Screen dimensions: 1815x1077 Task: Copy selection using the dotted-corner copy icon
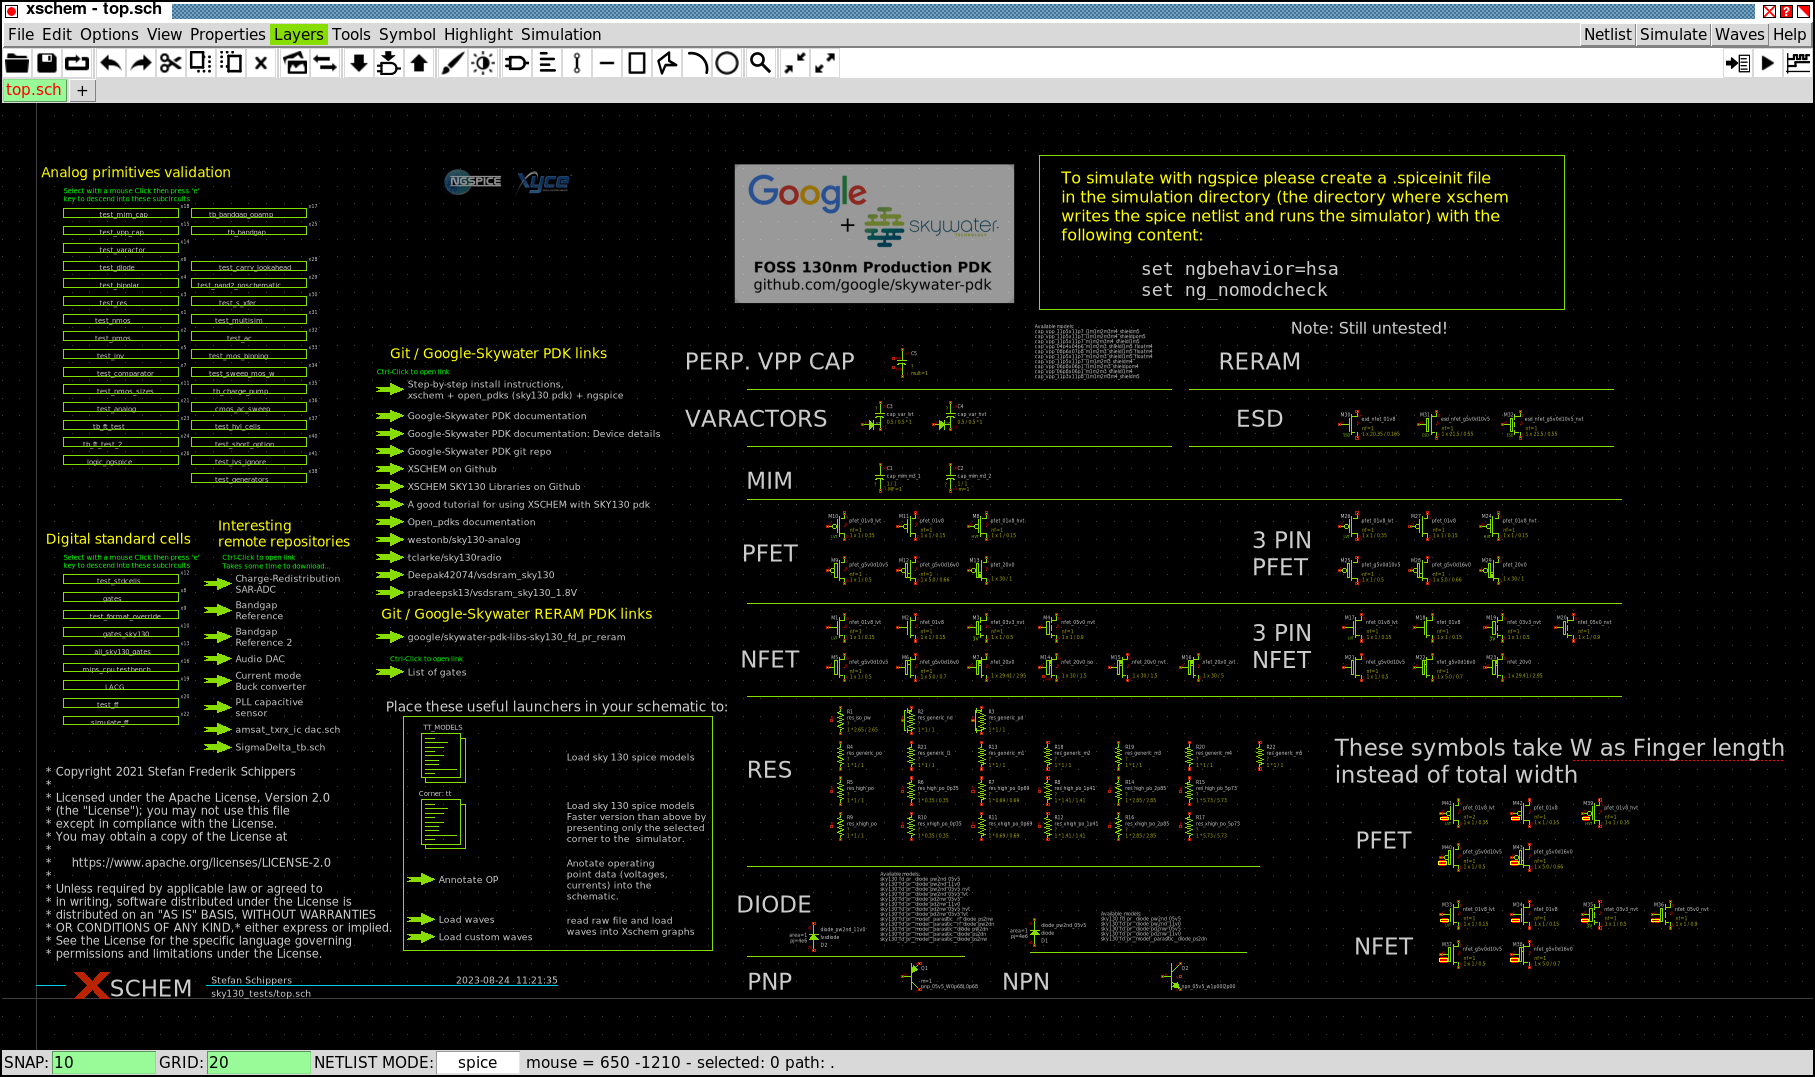click(201, 63)
